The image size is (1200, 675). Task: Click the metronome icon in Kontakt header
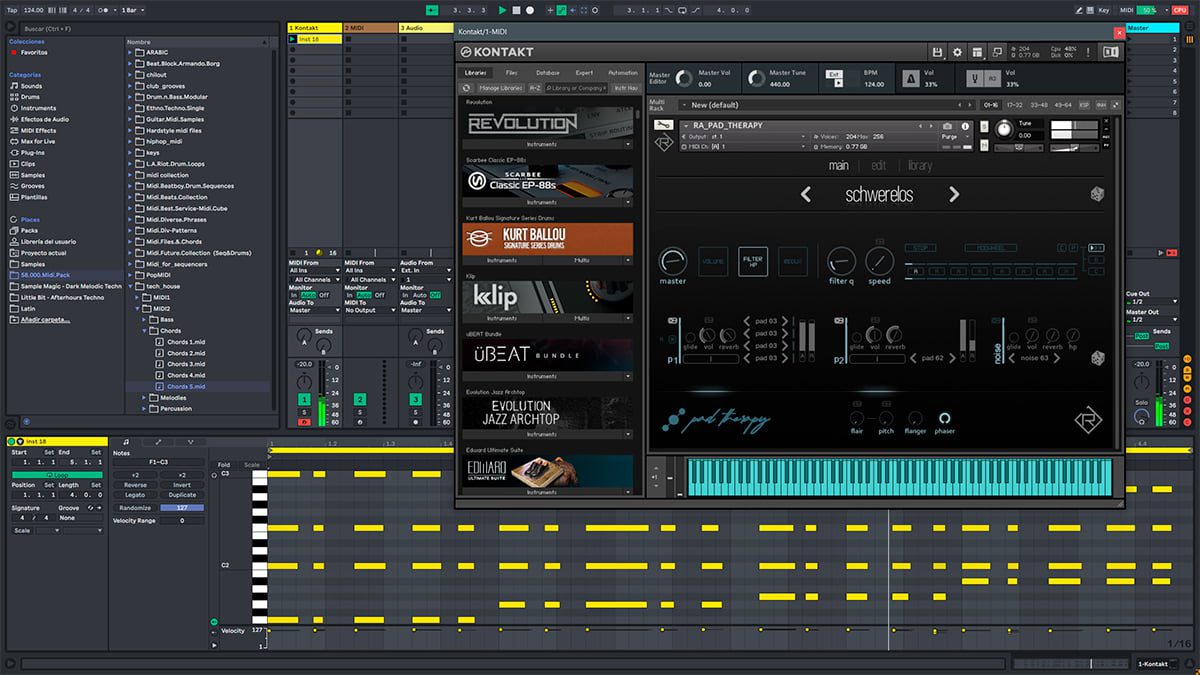point(912,78)
